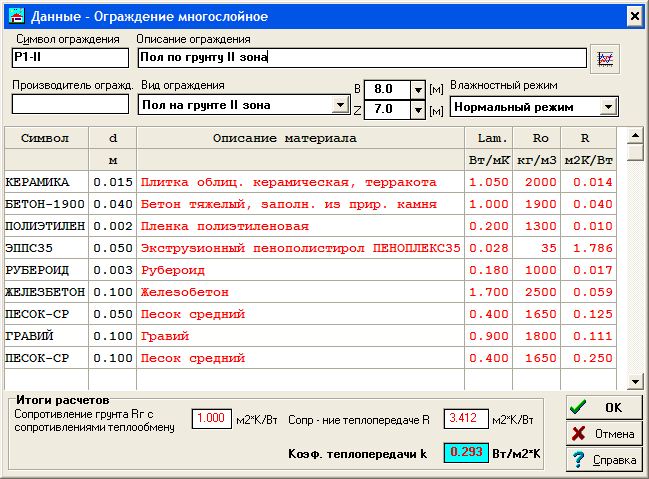Screen dimensions: 649x479
Task: Click density value 2500 for Железобетон
Action: click(x=537, y=292)
